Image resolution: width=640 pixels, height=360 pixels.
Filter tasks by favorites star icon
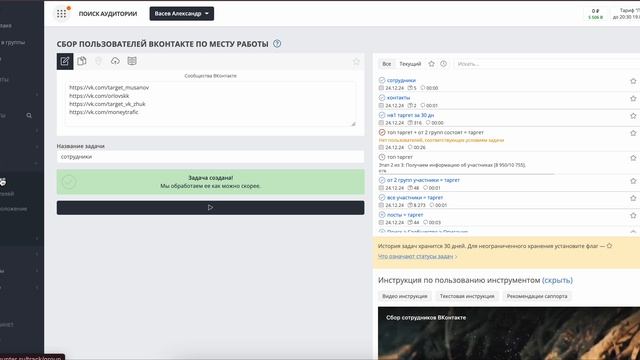click(431, 64)
